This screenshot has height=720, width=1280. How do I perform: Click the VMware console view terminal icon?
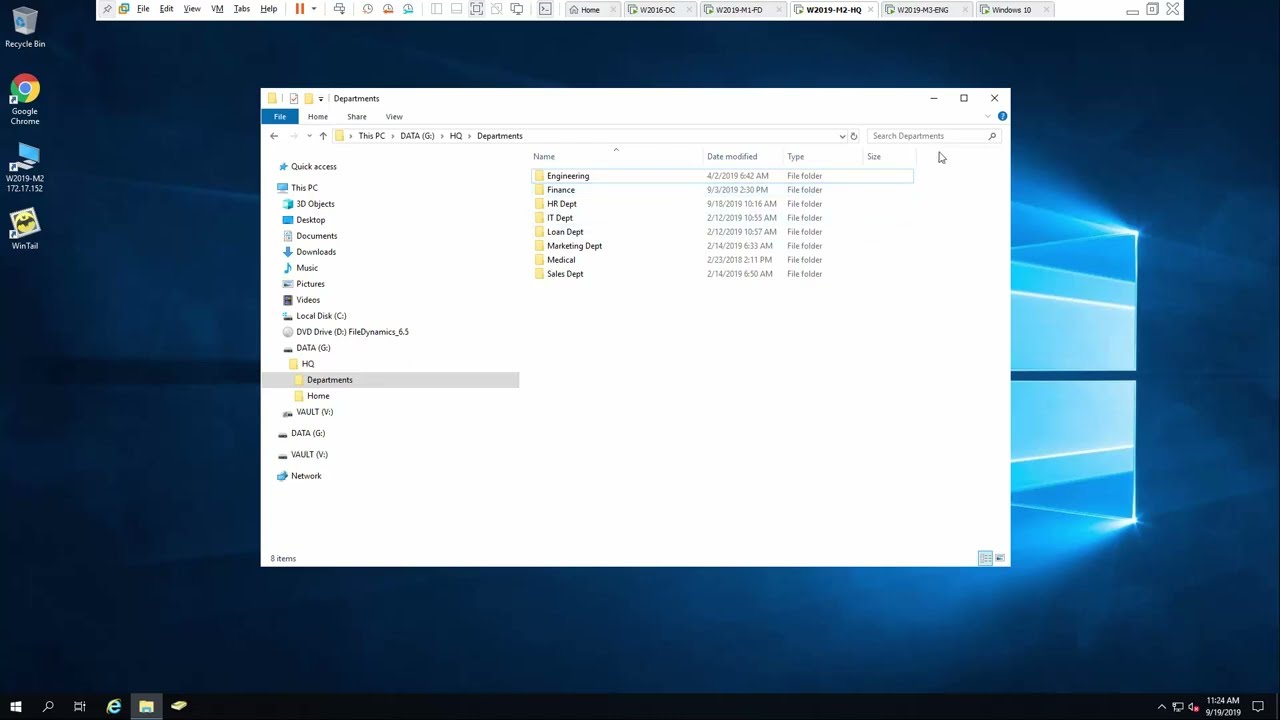tap(545, 9)
